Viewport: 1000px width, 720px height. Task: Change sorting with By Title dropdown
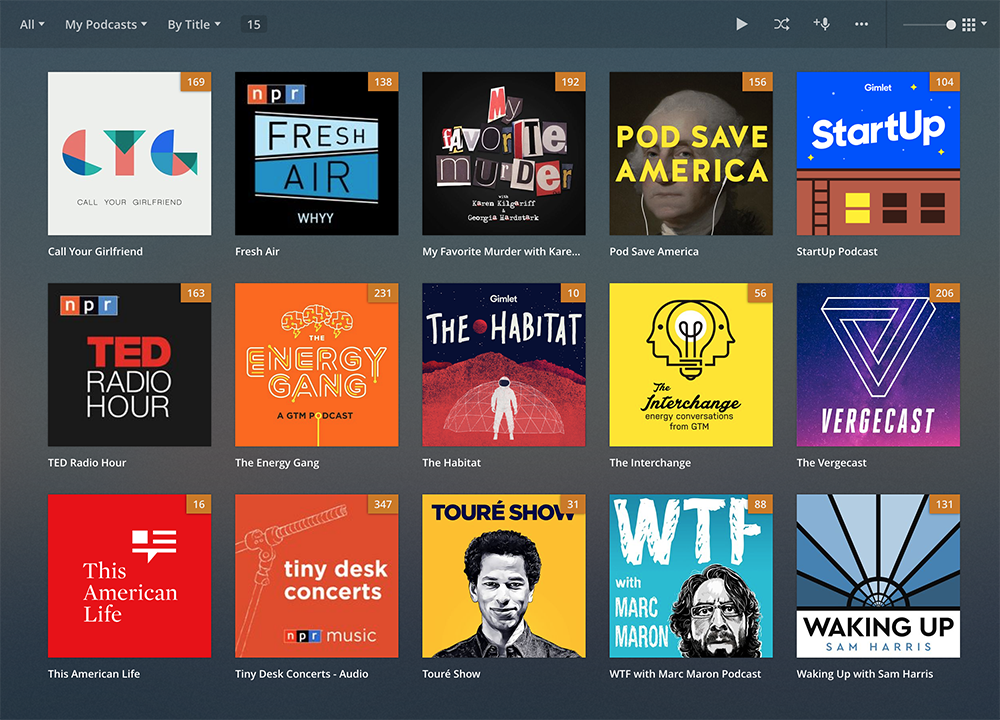point(194,24)
